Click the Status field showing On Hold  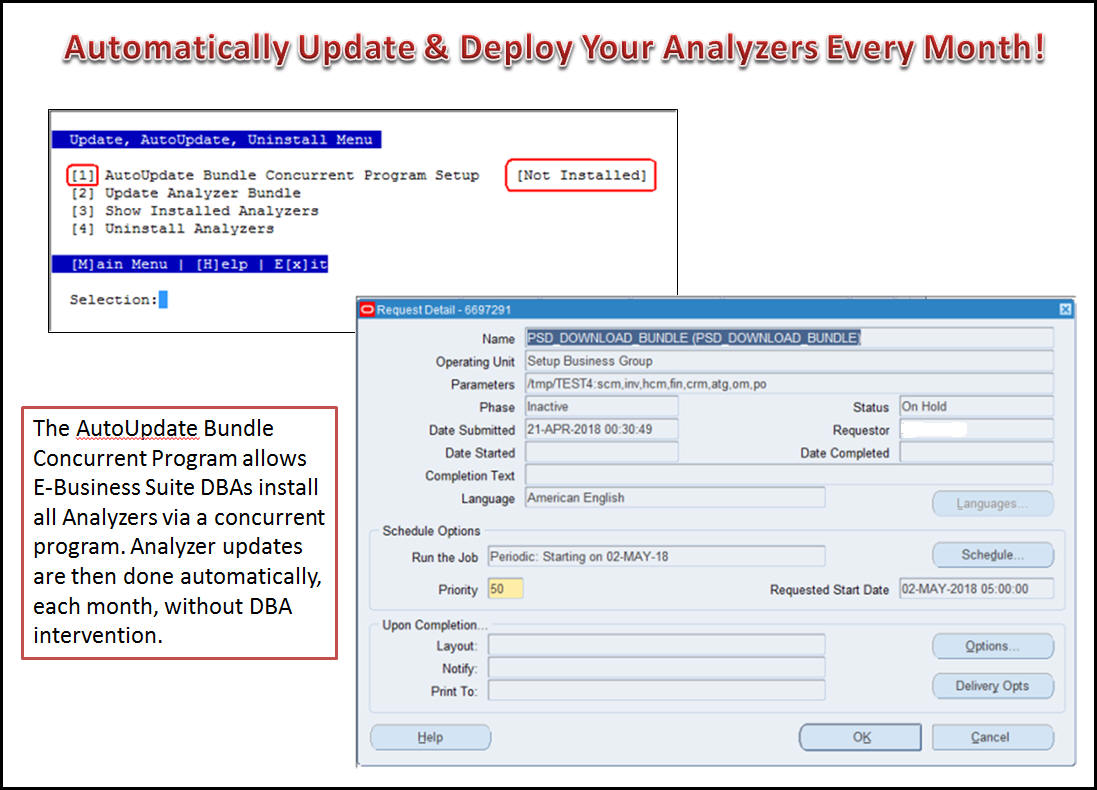[976, 407]
